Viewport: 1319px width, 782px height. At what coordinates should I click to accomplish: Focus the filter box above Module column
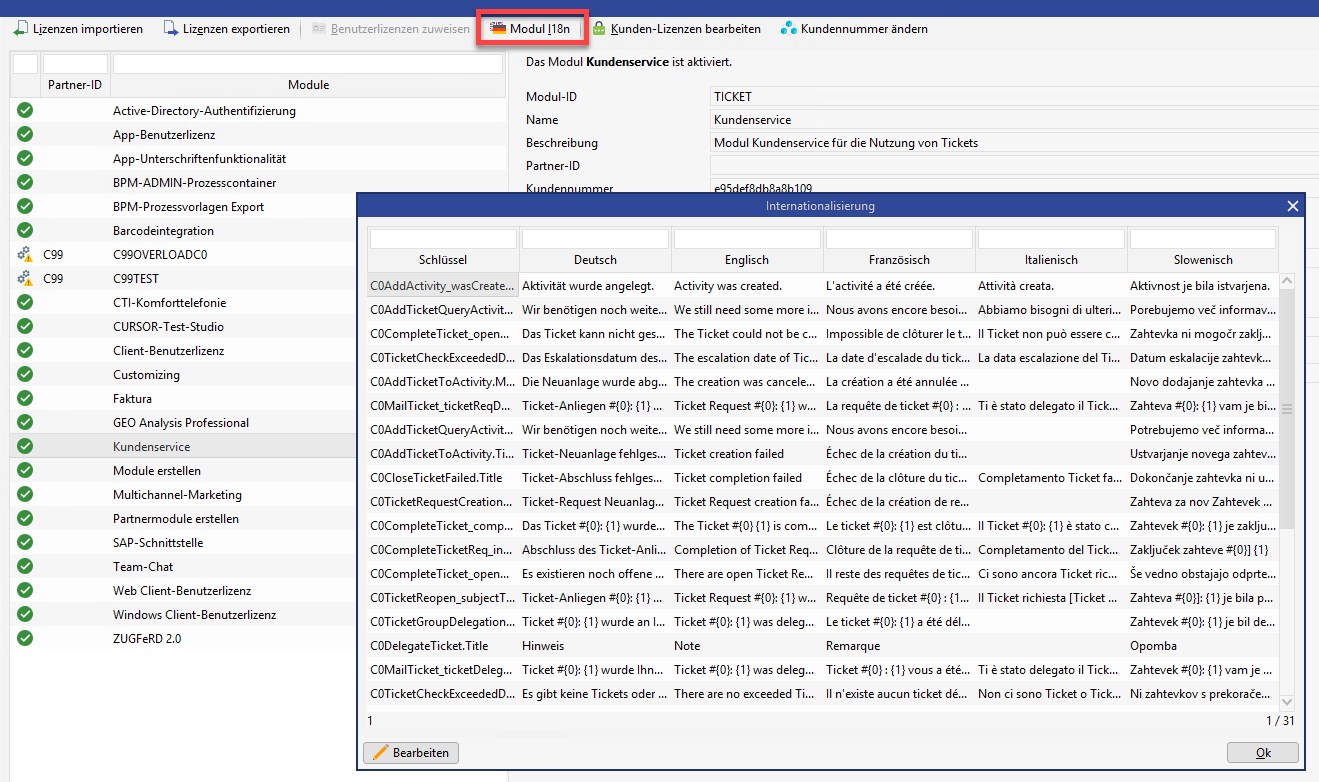[307, 64]
